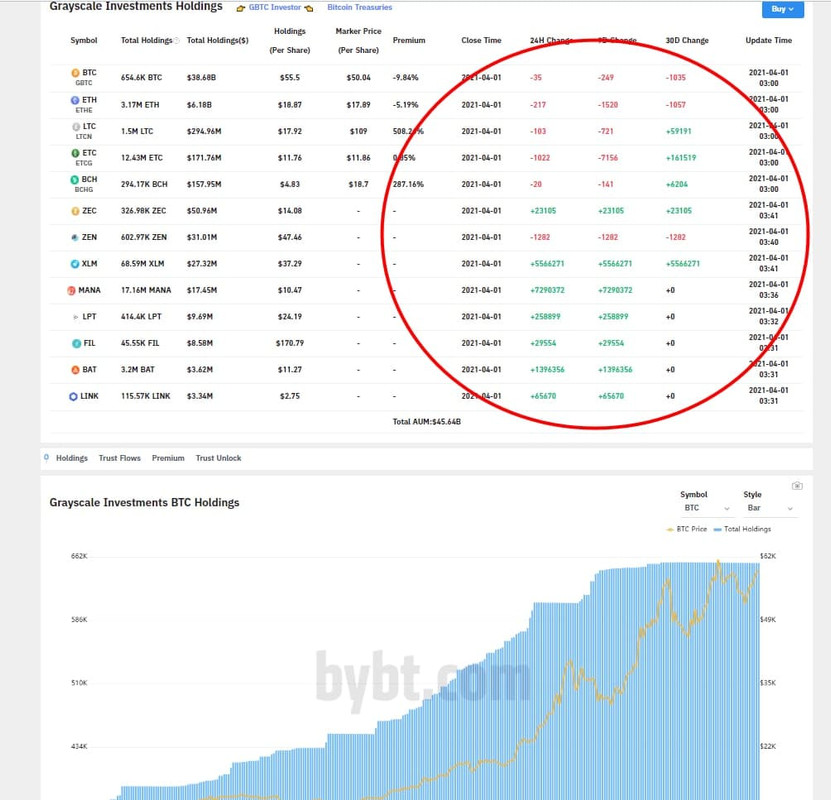Screen dimensions: 831x800
Task: Open the GBTC Investor link
Action: 275,7
